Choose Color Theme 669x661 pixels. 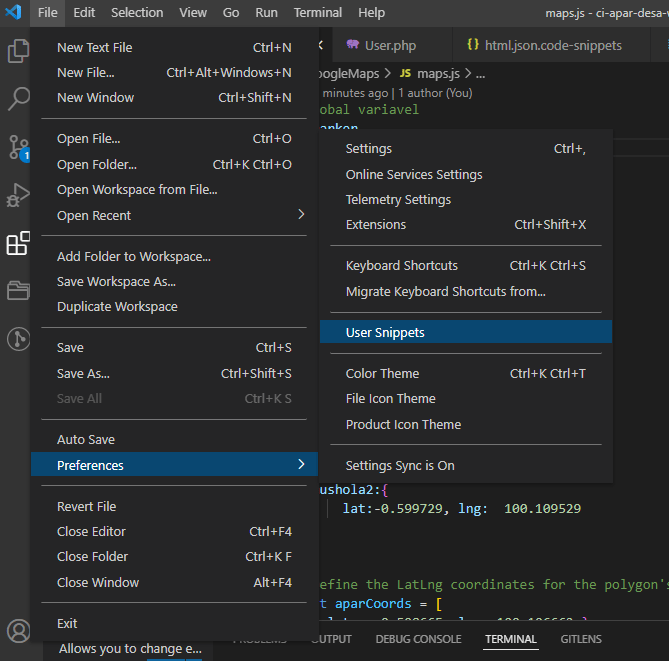466,373
